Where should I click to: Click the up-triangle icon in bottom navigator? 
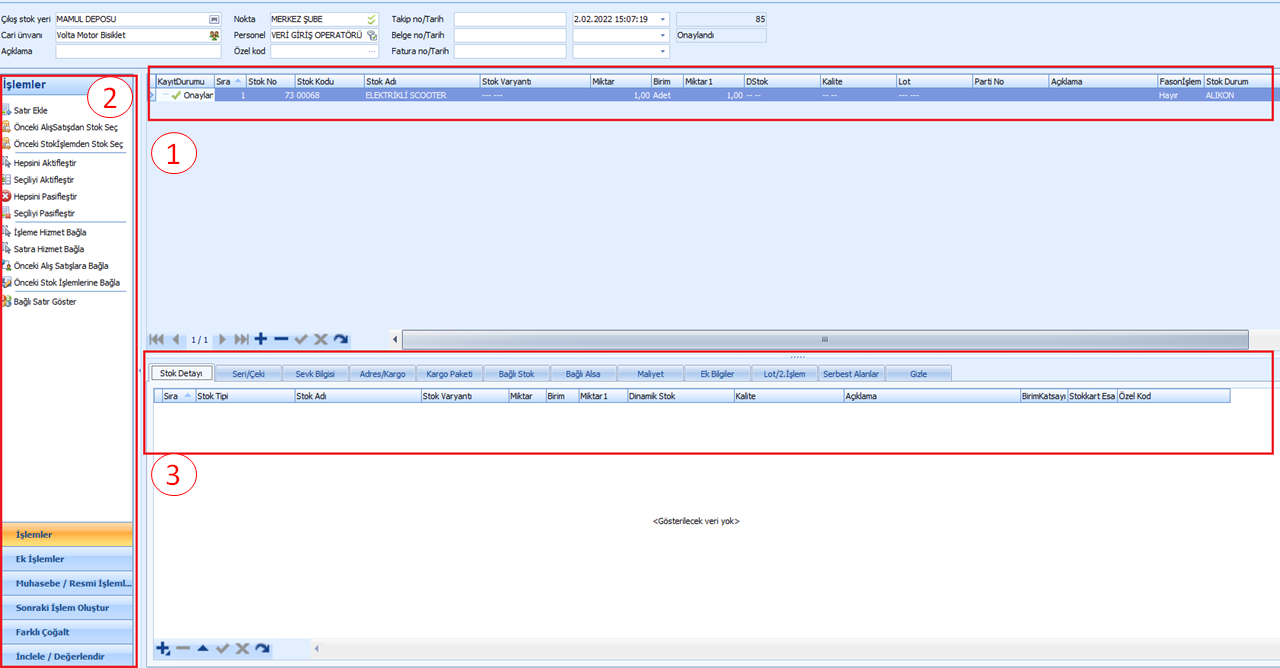pos(203,648)
